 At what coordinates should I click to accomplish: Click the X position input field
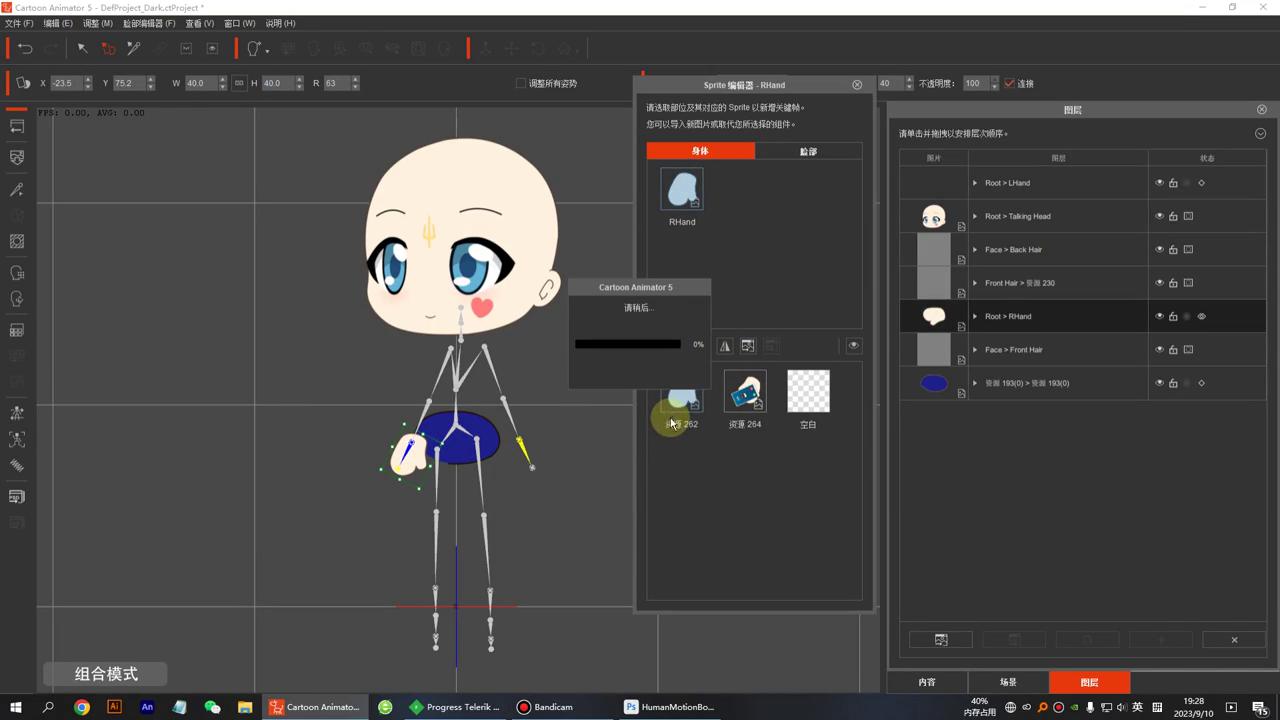(66, 83)
